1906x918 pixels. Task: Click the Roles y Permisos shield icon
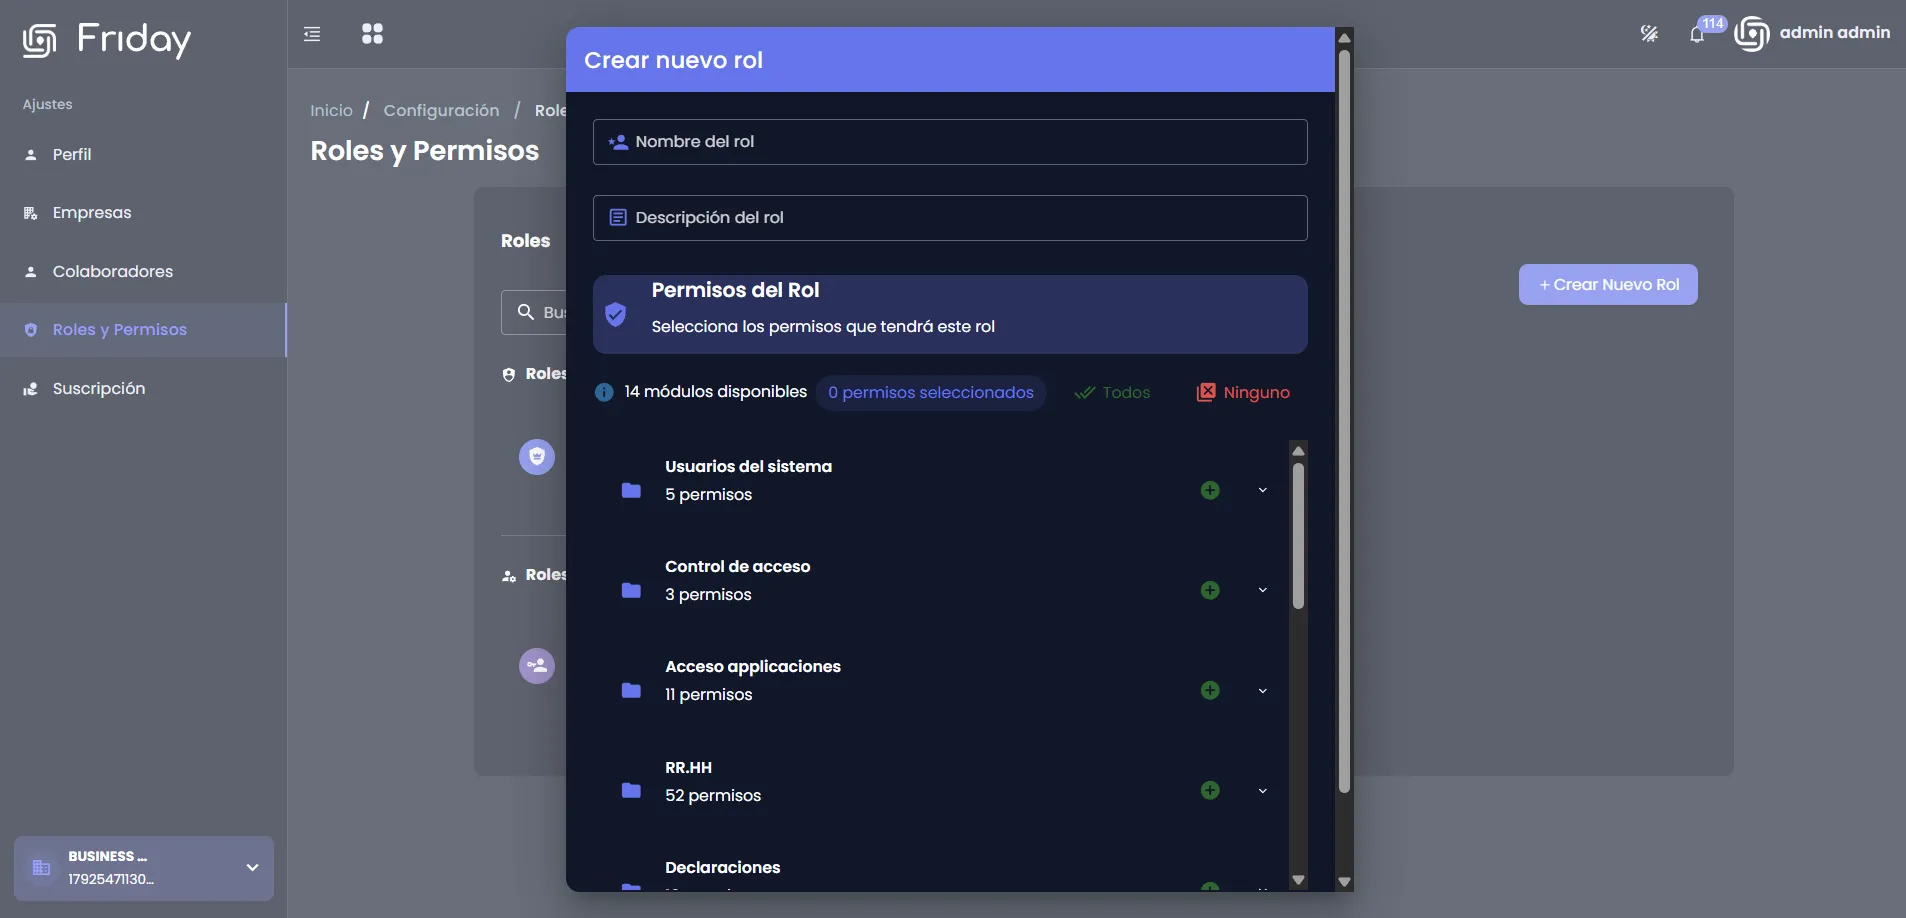[x=31, y=330]
